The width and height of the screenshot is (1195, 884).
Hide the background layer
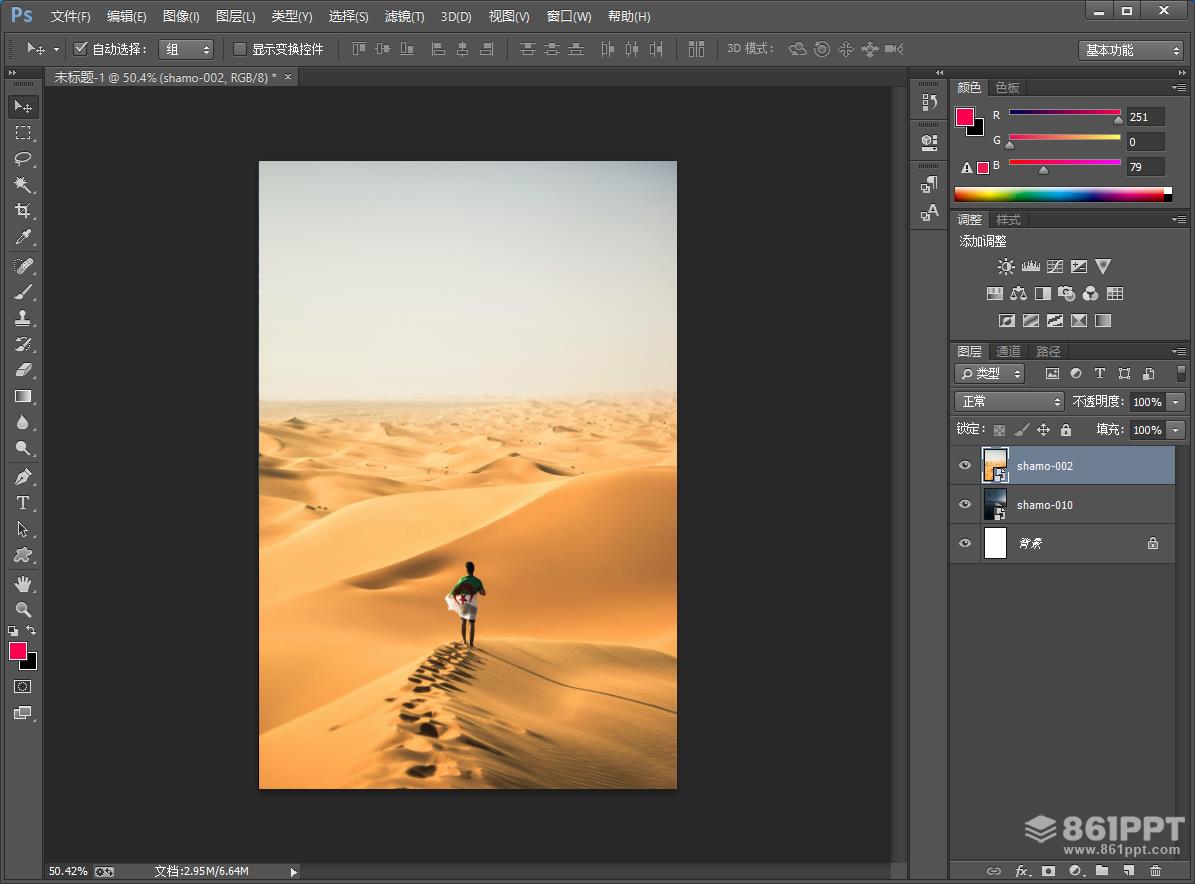point(965,543)
